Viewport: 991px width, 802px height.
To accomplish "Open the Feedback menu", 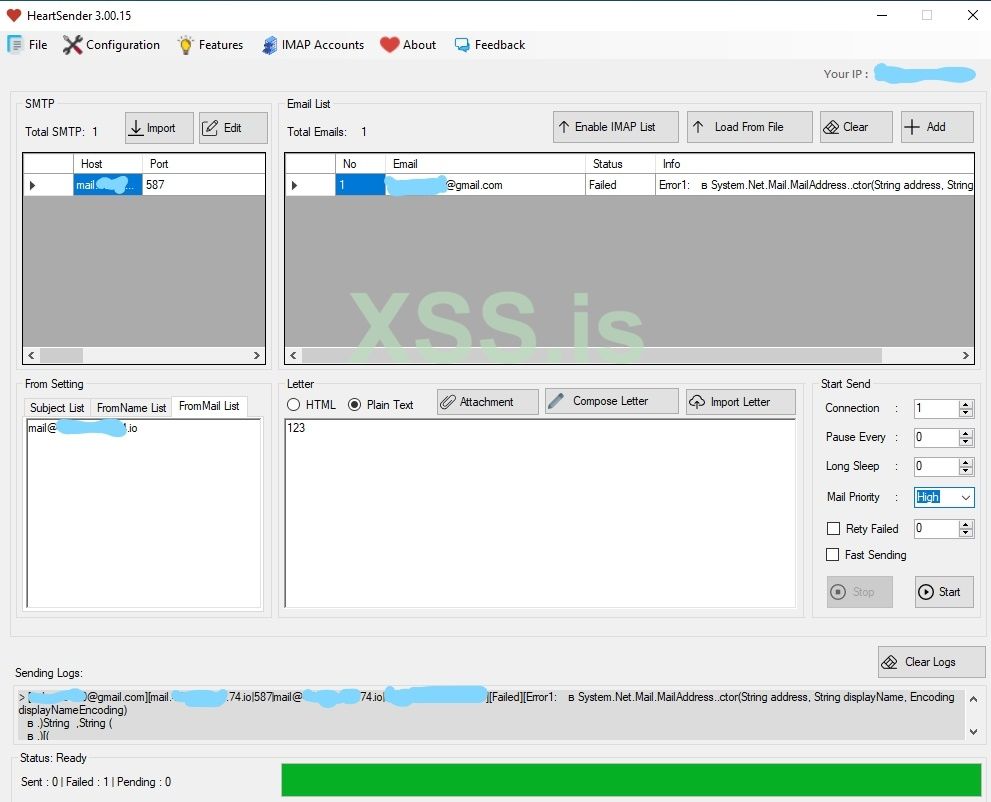I will pyautogui.click(x=490, y=45).
